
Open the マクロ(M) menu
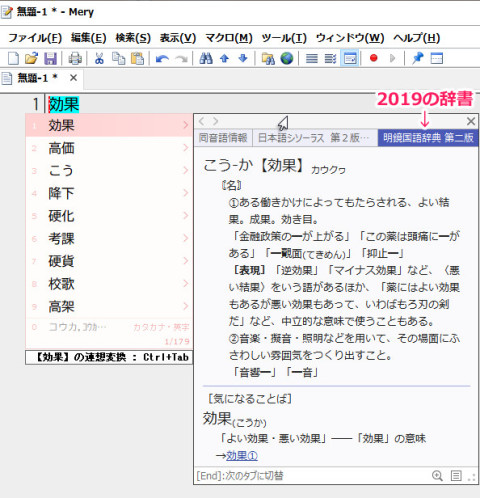(229, 38)
